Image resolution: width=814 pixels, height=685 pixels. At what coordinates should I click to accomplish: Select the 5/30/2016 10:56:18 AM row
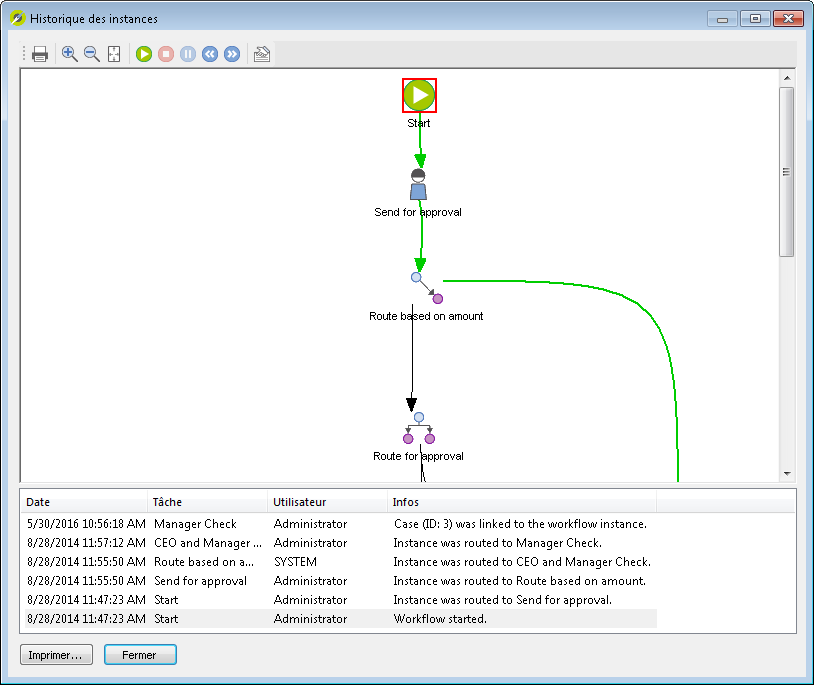tap(341, 524)
